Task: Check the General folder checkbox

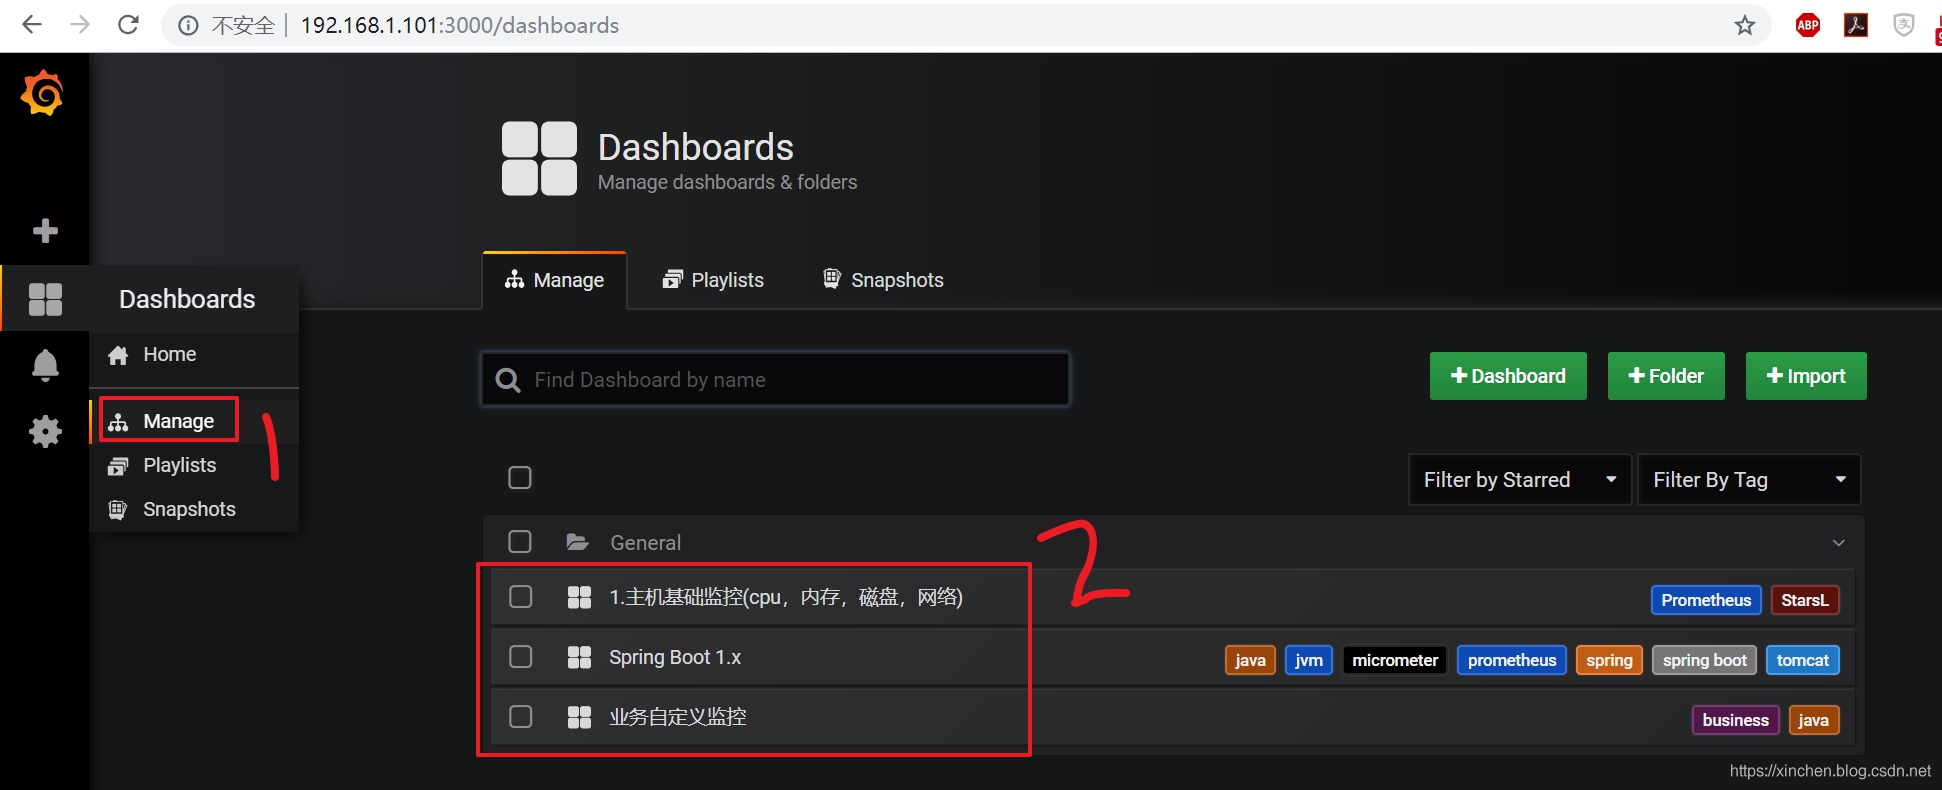Action: point(520,542)
